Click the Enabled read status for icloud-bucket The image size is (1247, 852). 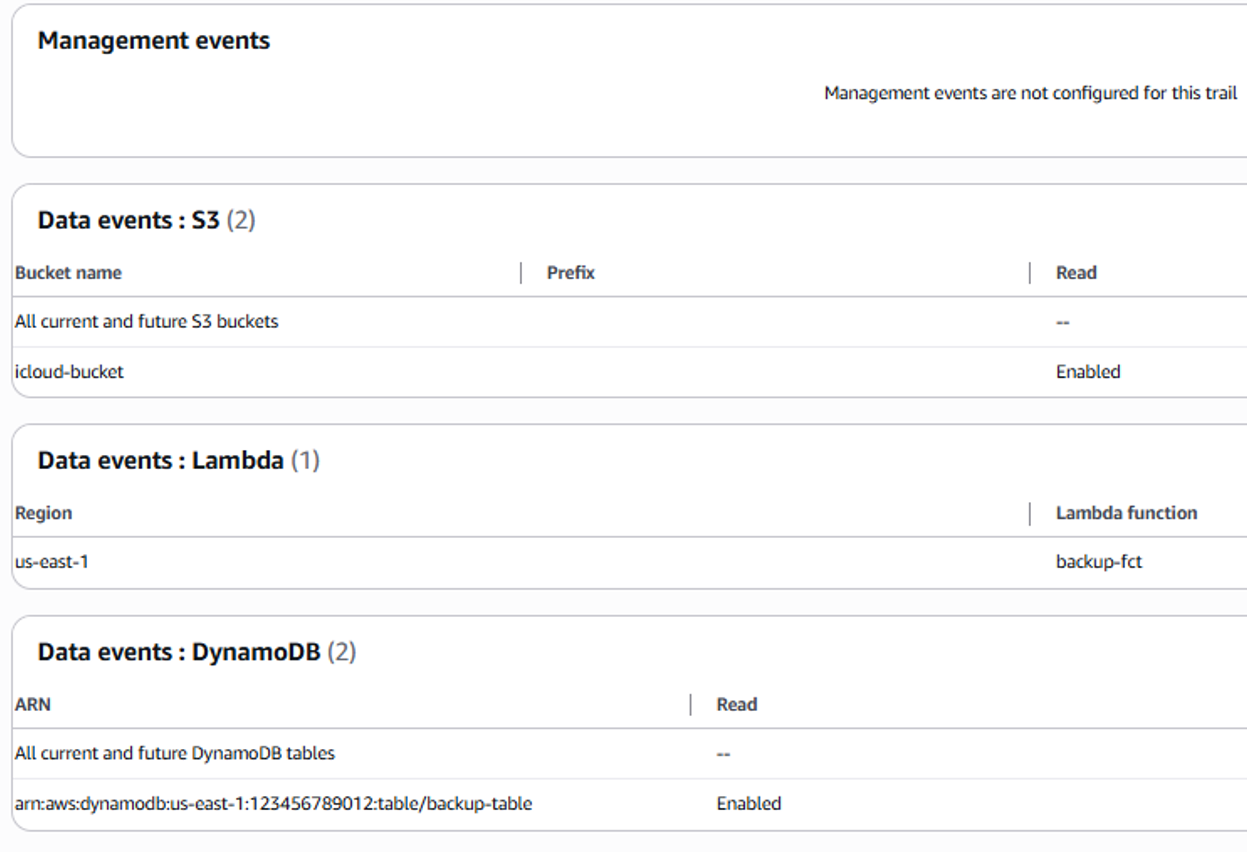click(1088, 372)
